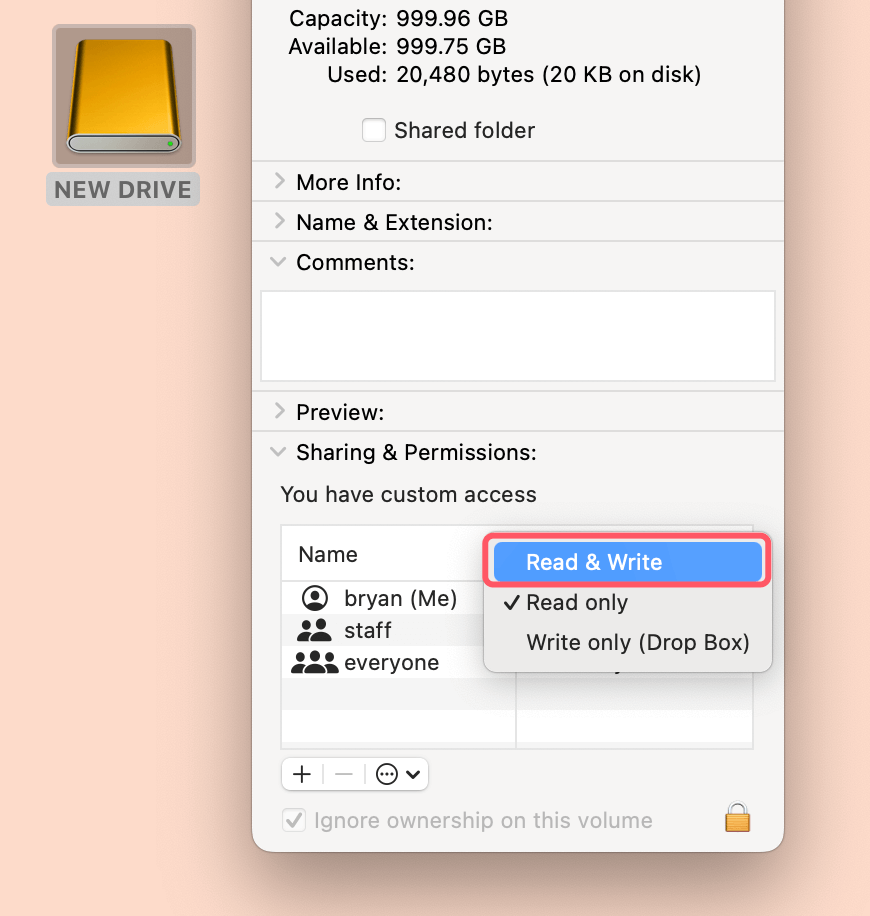Click the NEW DRIVE yellow drive icon

122,95
